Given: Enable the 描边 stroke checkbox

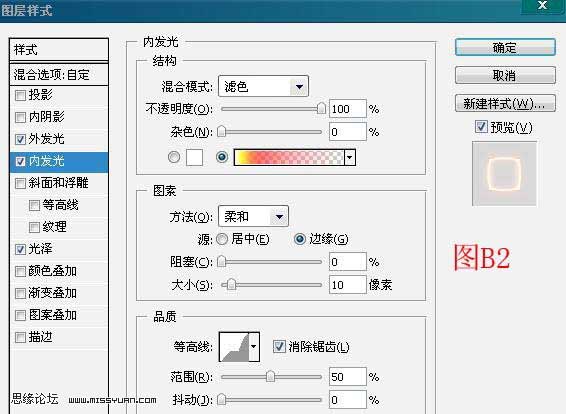Looking at the screenshot, I should (20, 337).
